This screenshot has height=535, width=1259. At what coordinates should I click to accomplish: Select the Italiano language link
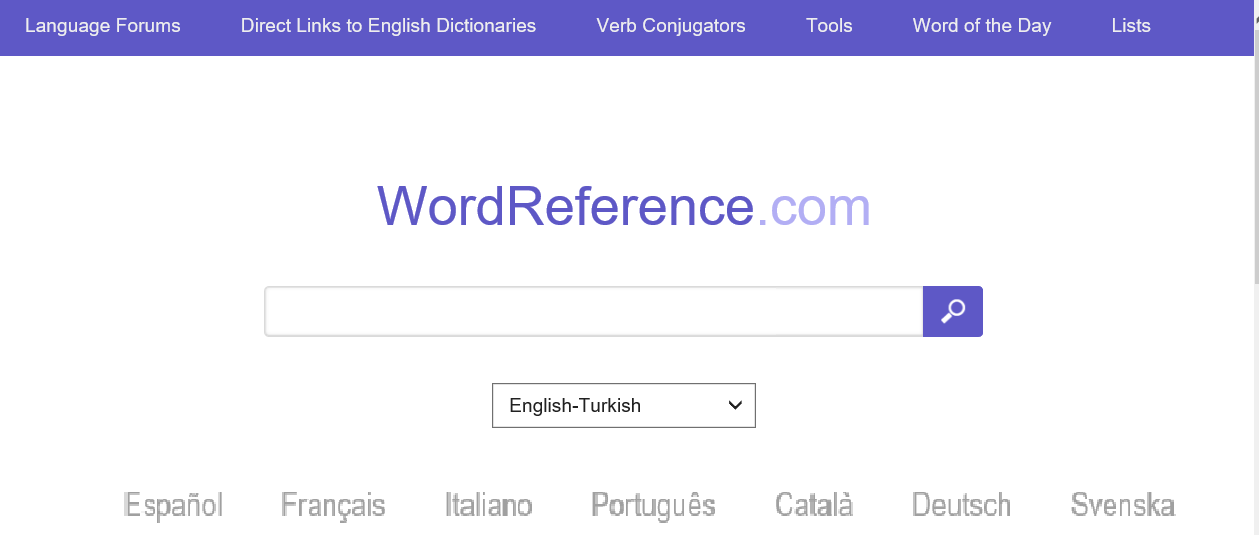tap(488, 505)
